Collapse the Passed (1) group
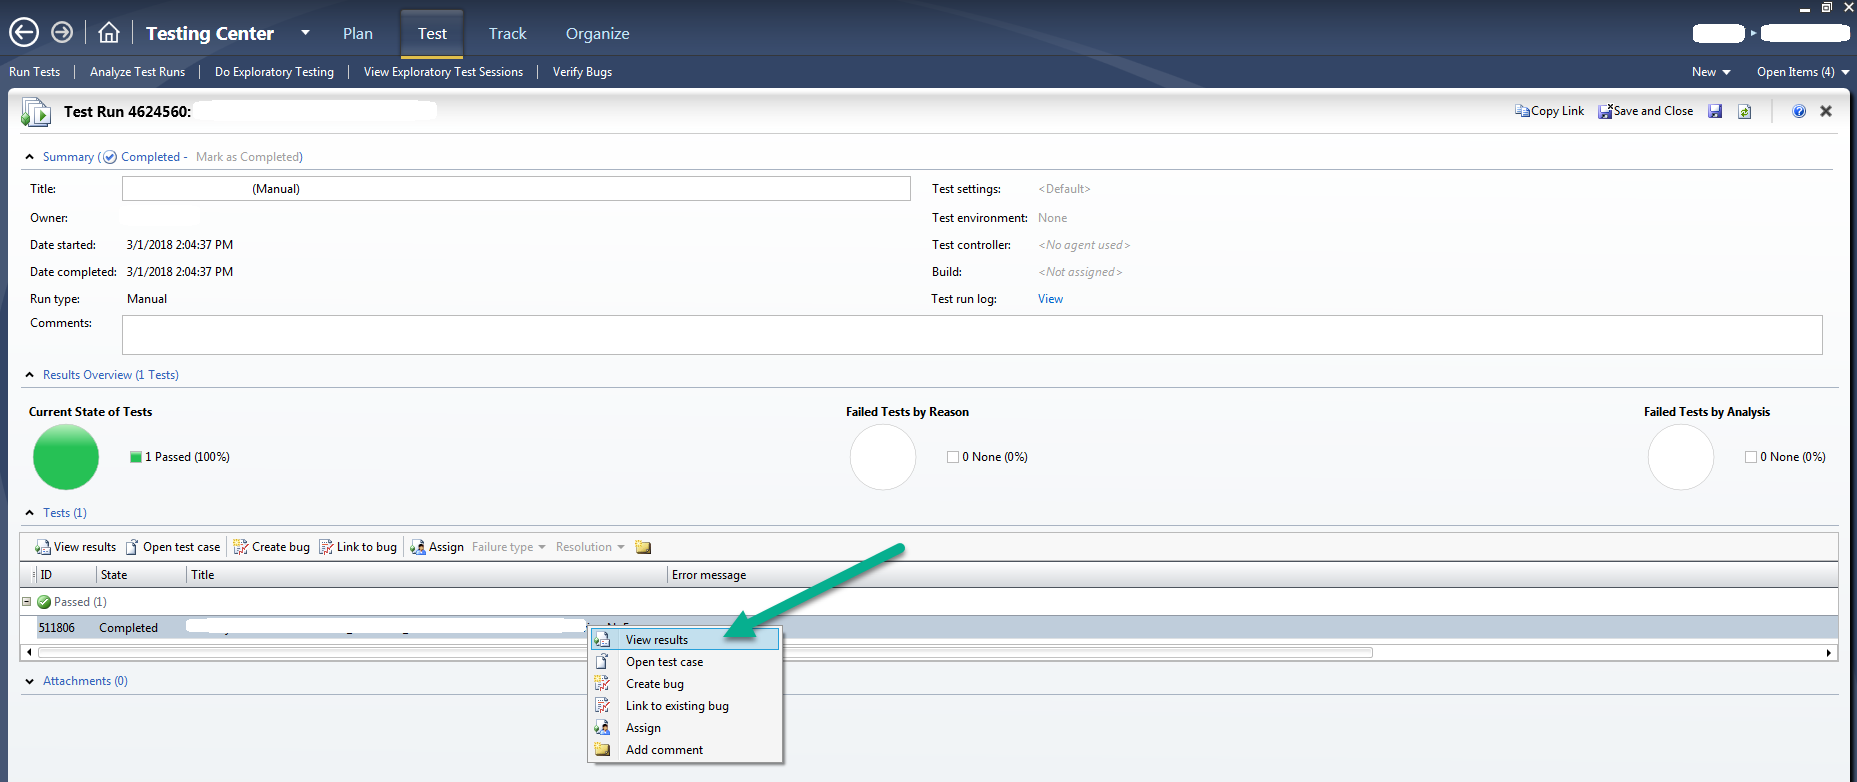 pos(27,602)
